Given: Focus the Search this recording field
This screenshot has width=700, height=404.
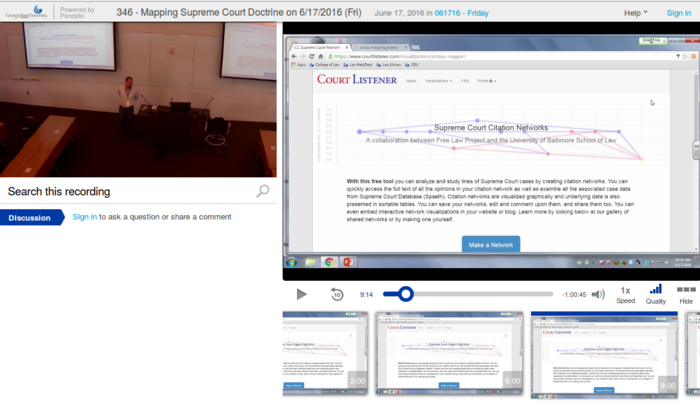Looking at the screenshot, I should [x=130, y=191].
